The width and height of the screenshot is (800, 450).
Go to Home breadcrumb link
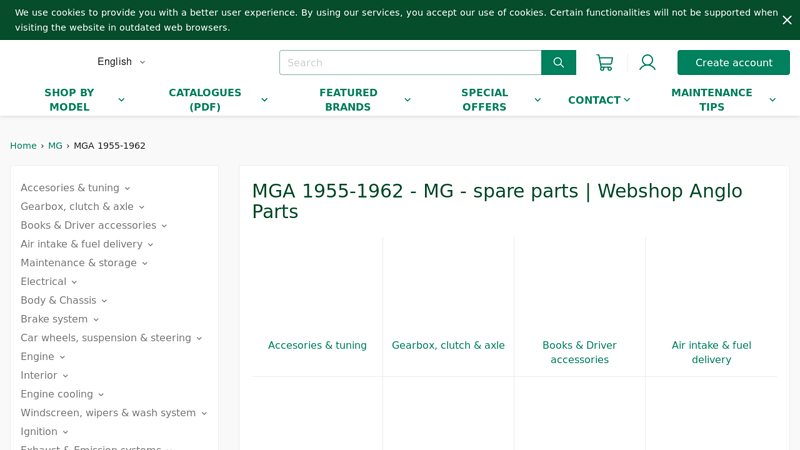23,145
